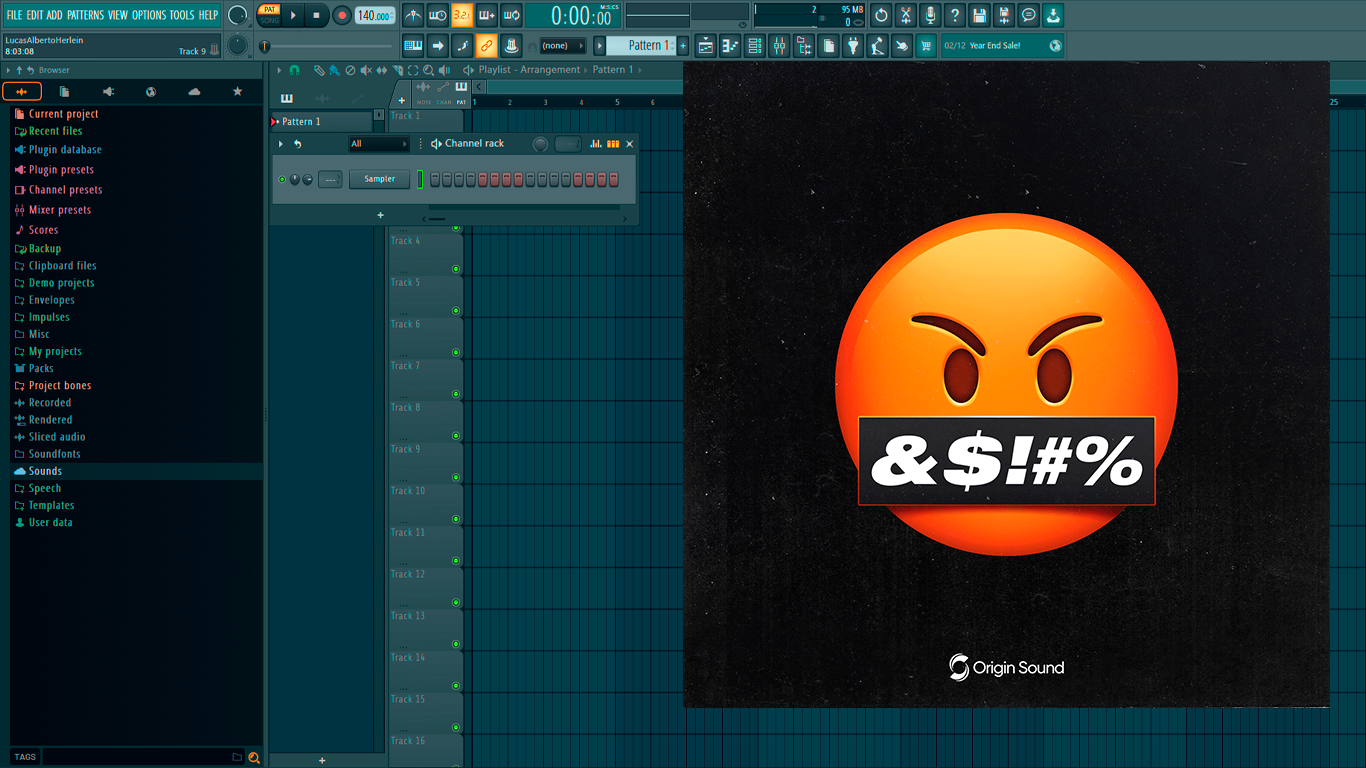Switch to PAT pattern mode
Viewport: 1366px width, 768px height.
tap(270, 9)
